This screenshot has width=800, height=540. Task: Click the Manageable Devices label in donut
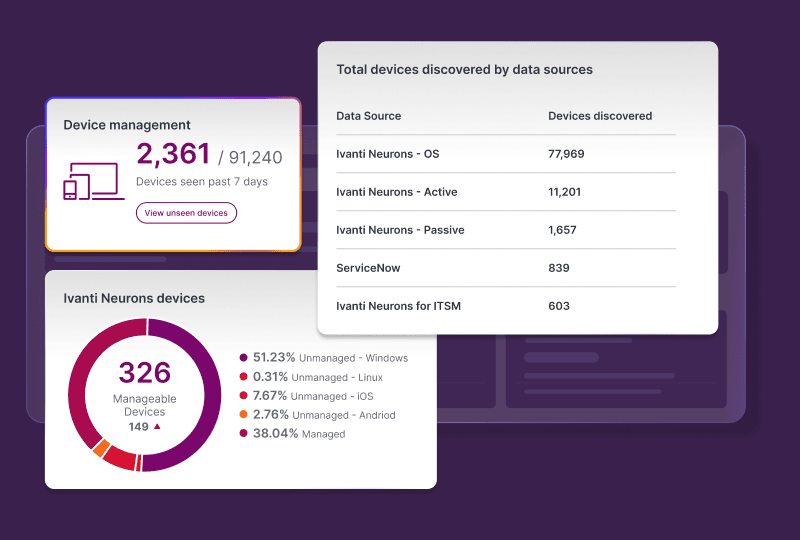tap(145, 405)
